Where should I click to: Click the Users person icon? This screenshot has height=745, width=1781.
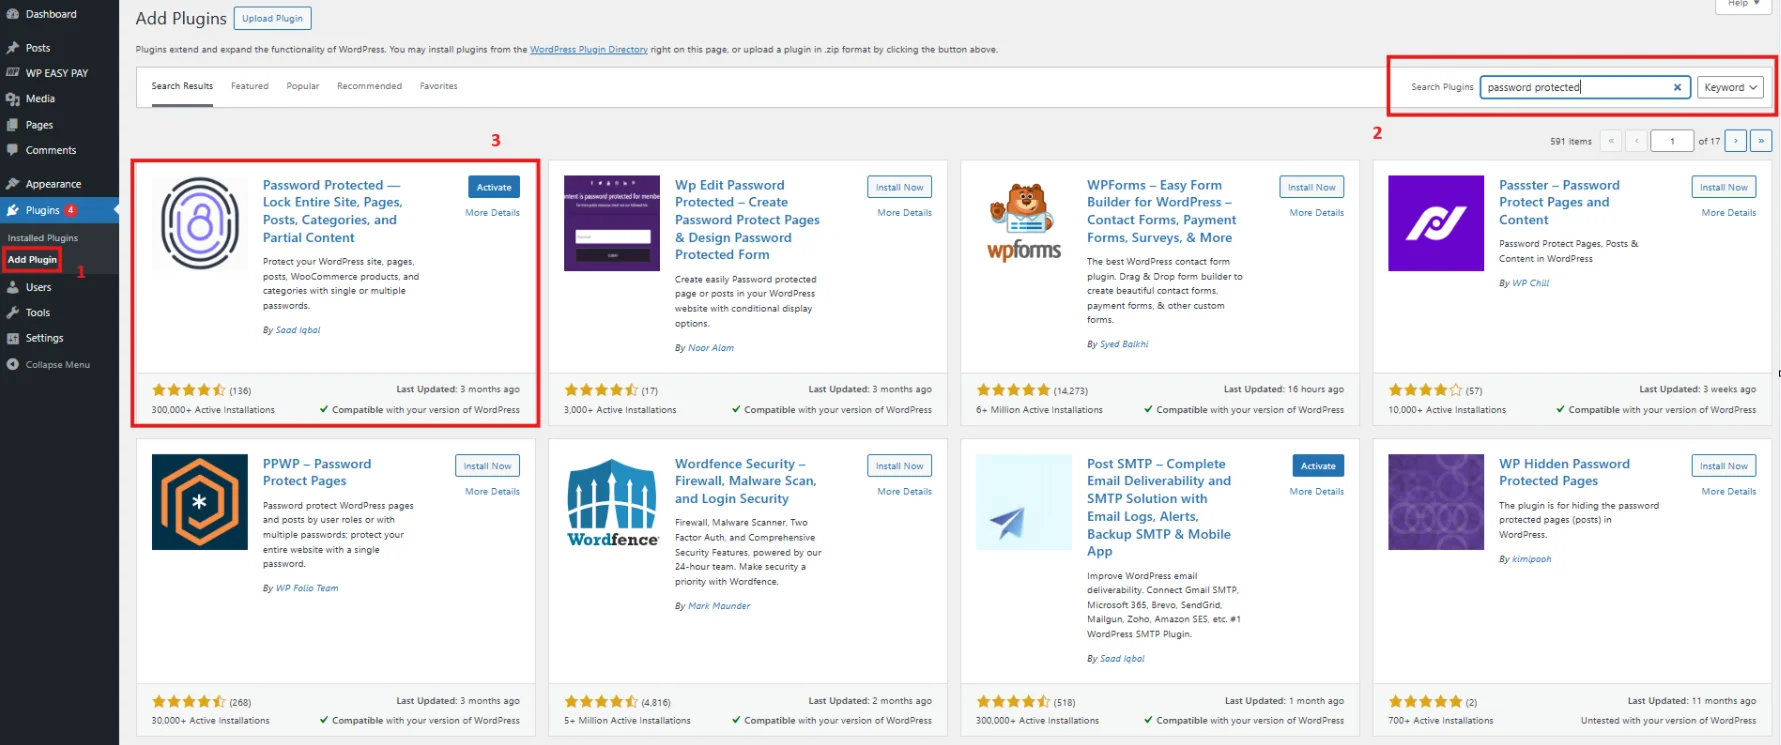coord(12,287)
